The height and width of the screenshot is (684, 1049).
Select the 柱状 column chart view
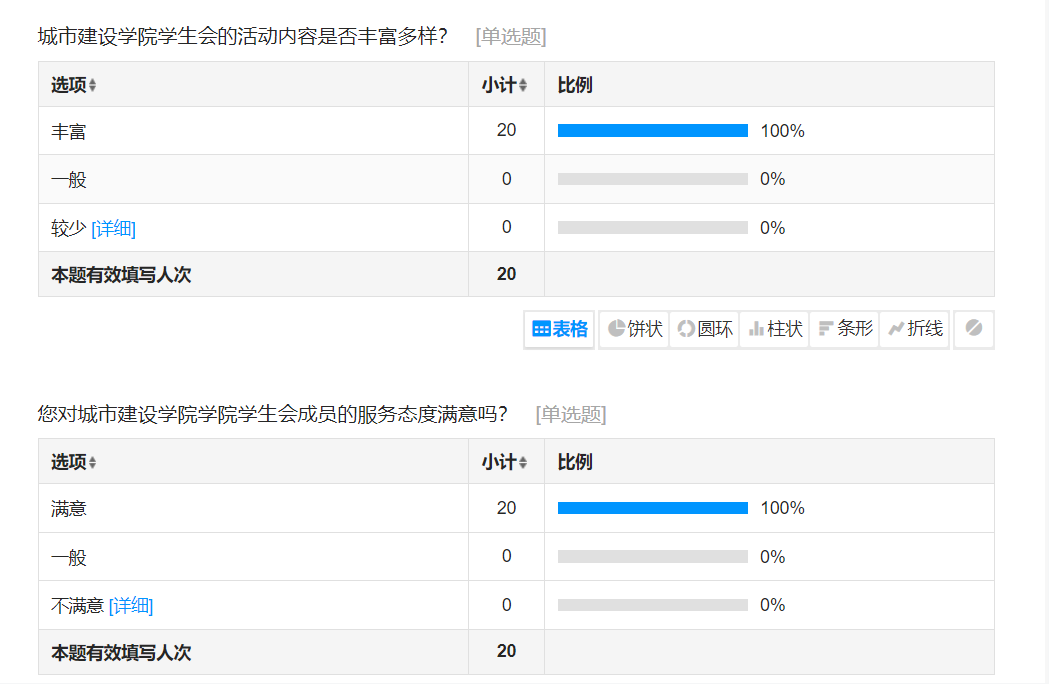click(775, 329)
